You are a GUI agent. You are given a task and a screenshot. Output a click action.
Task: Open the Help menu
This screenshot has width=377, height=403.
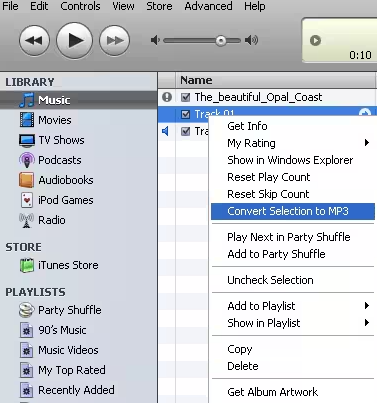tap(255, 6)
